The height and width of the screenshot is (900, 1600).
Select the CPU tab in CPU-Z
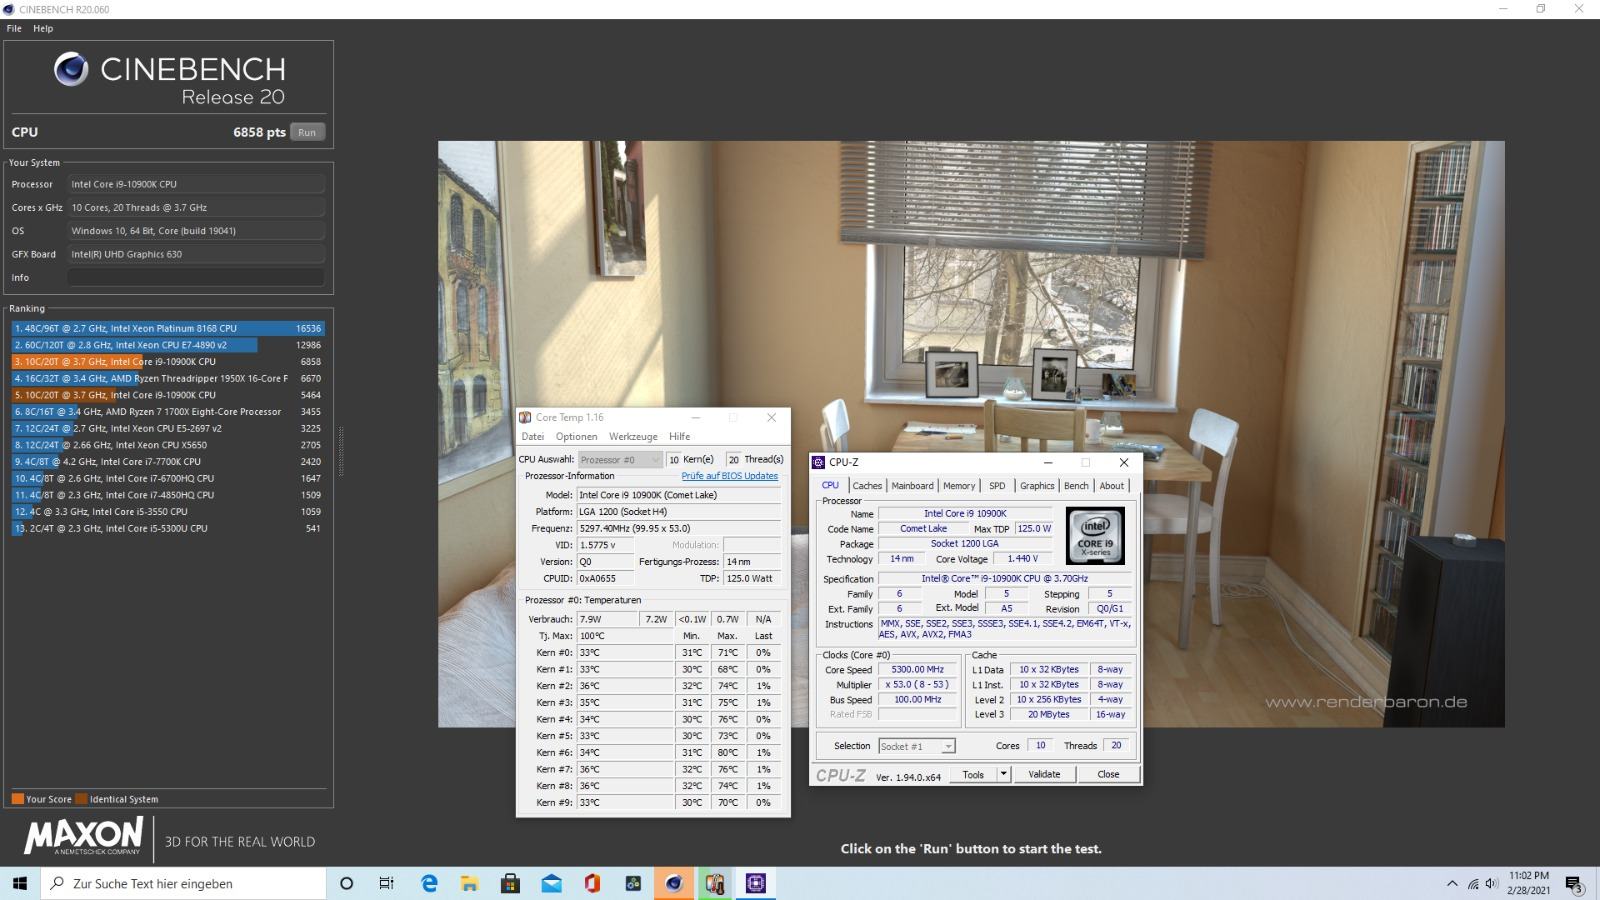(830, 485)
